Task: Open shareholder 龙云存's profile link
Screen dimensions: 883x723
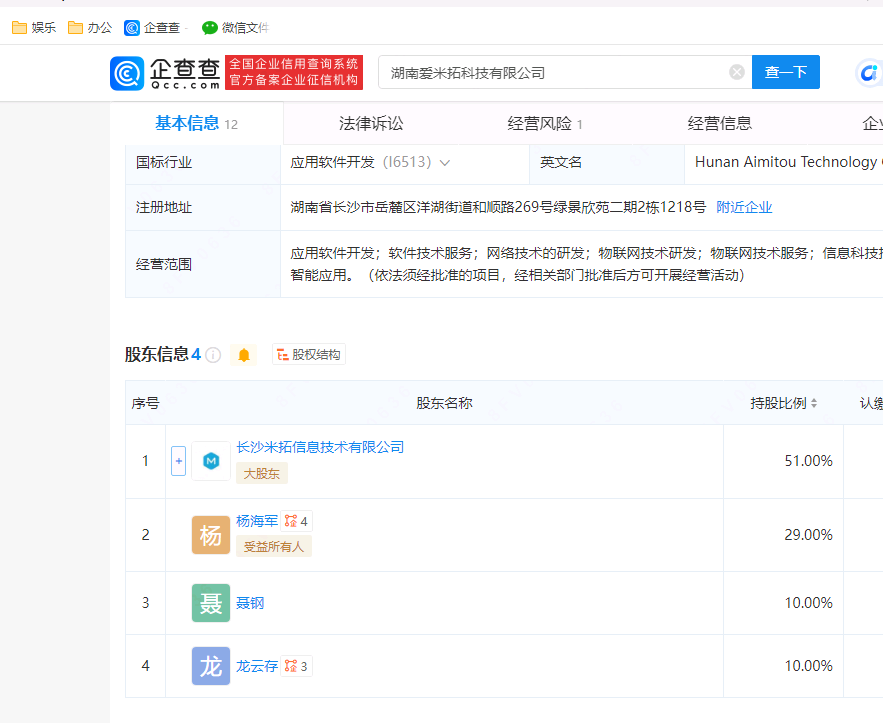Action: [257, 666]
